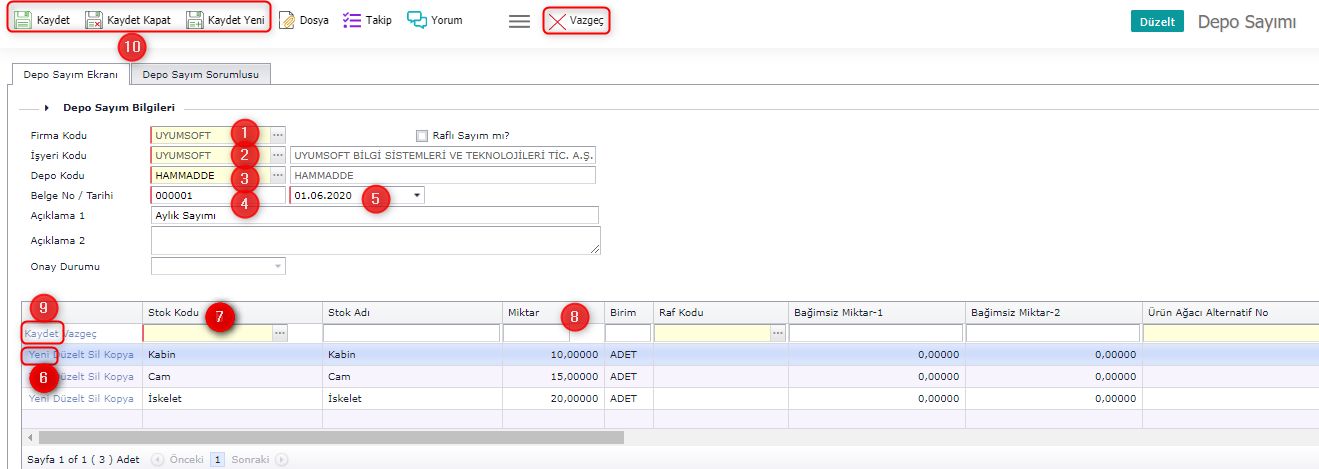
Task: Open the Takip tracking icon
Action: [351, 19]
